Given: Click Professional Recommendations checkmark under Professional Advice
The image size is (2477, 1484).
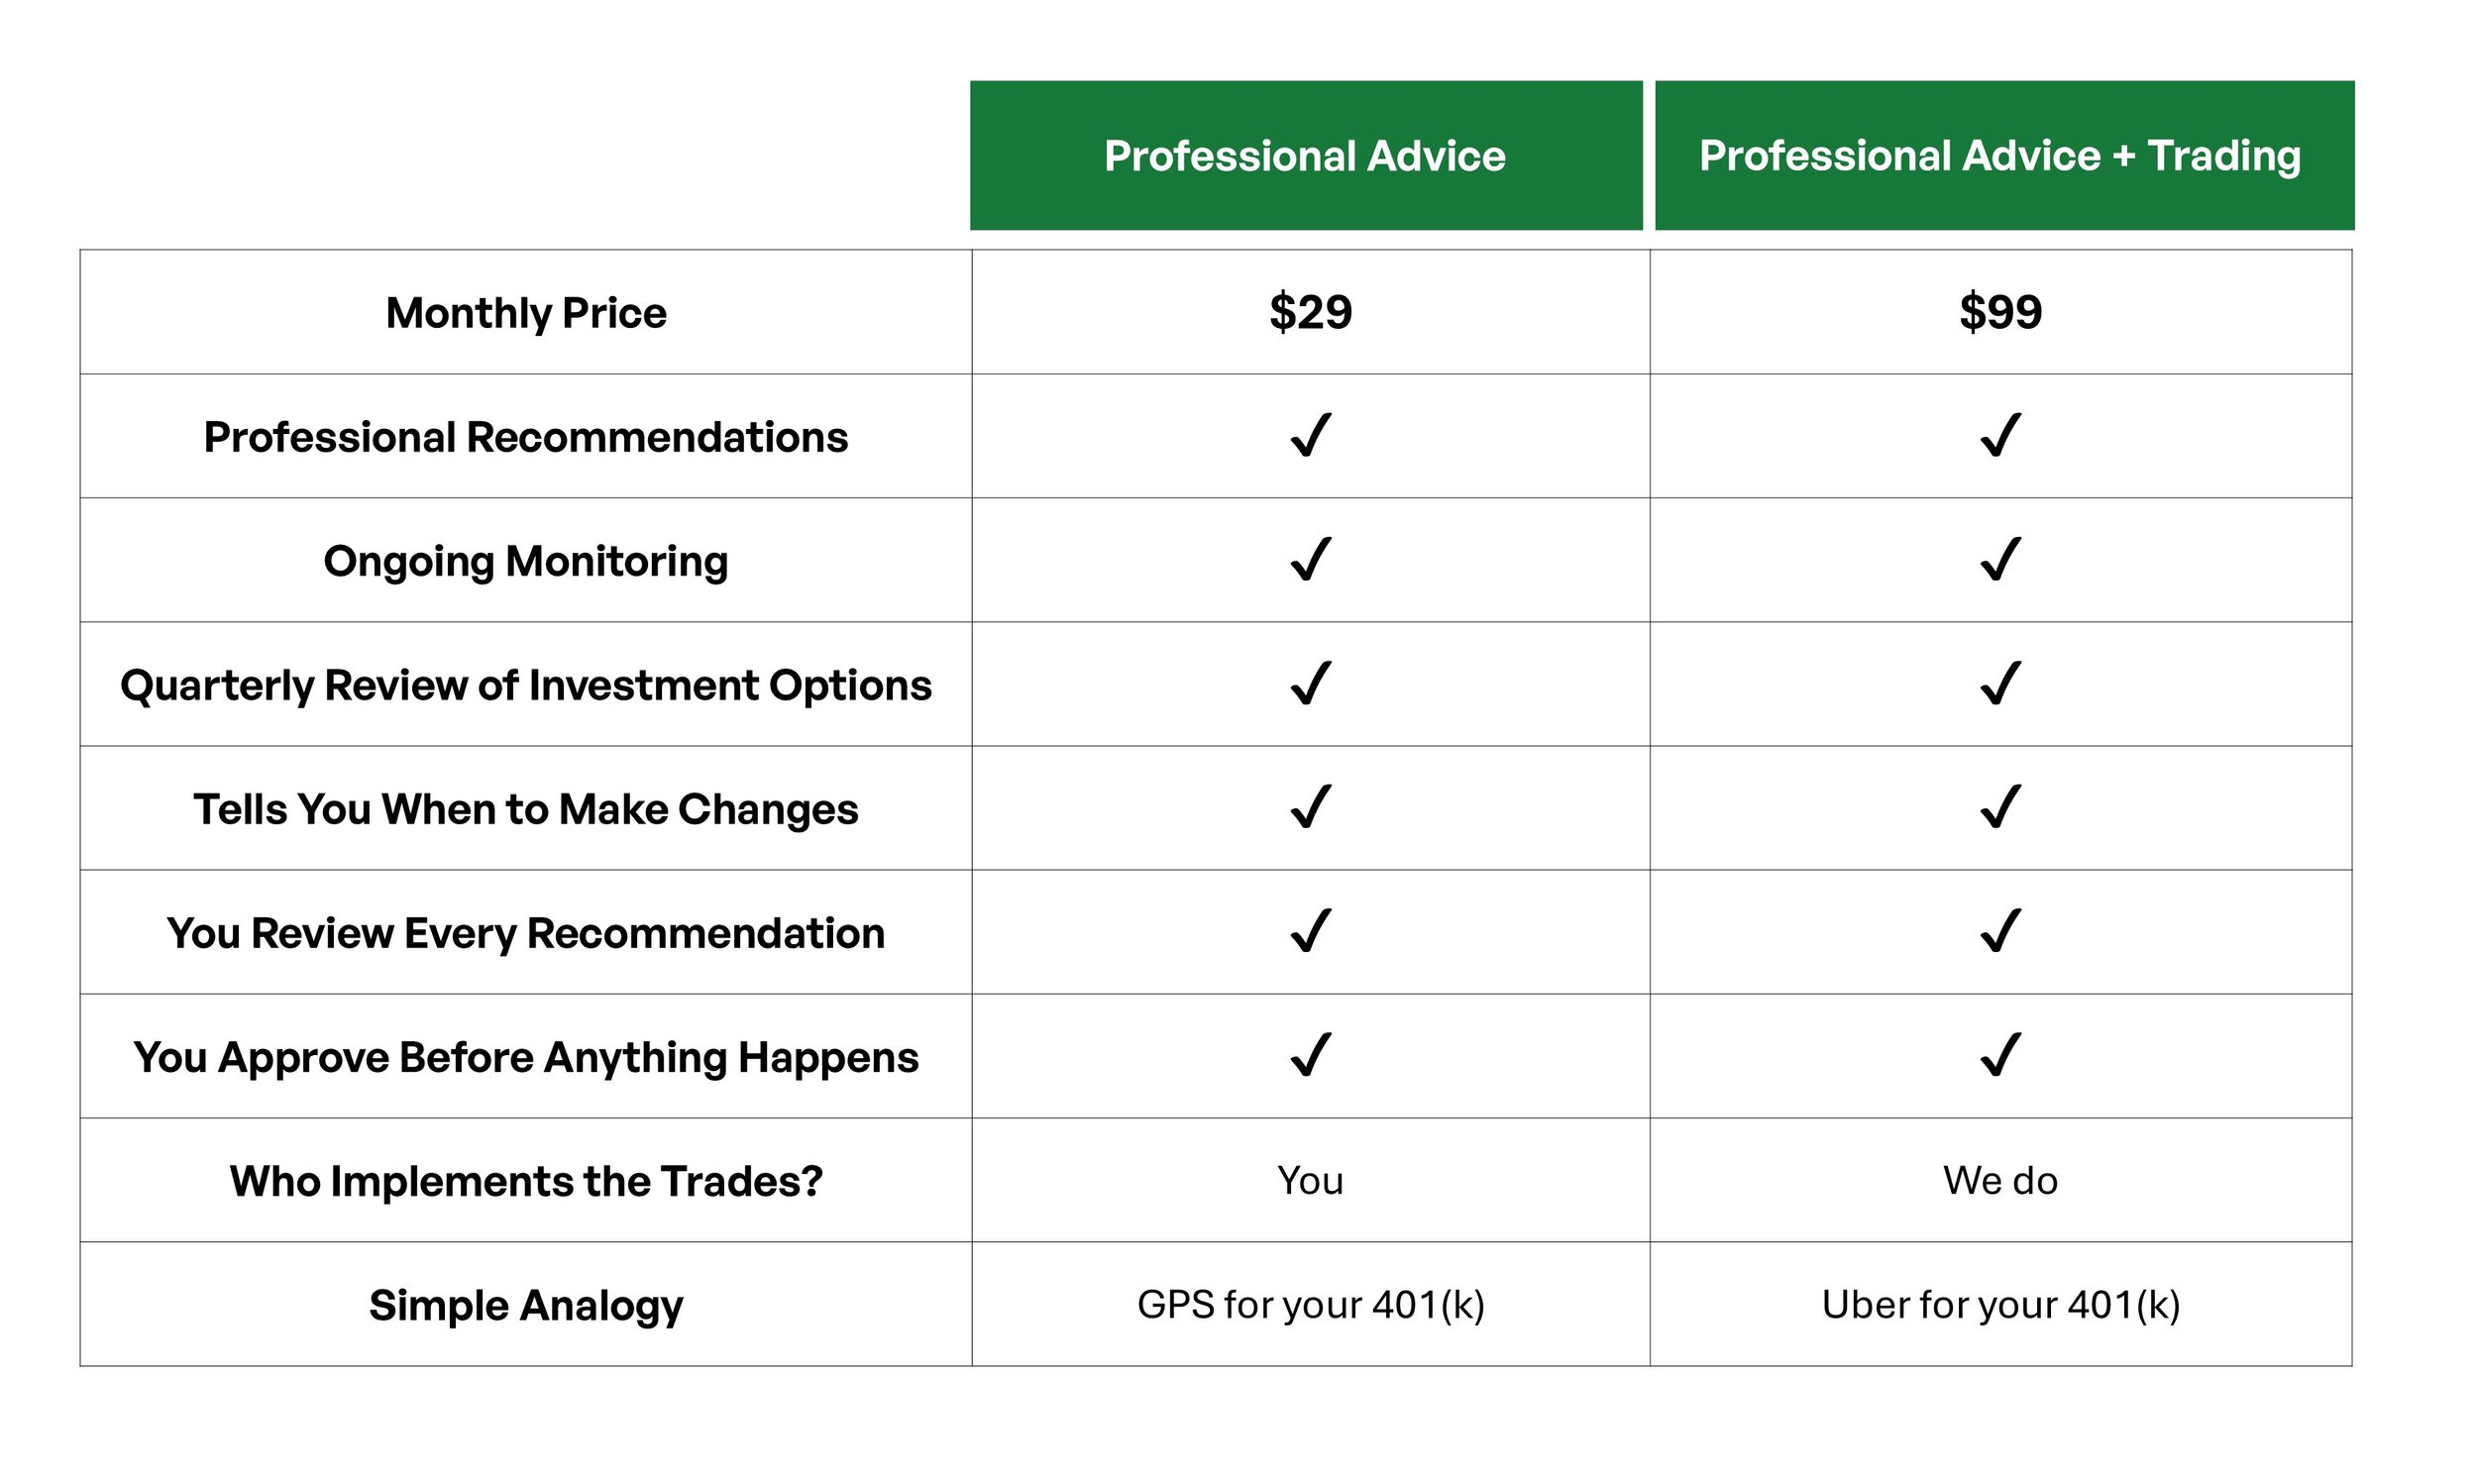Looking at the screenshot, I should click(1310, 435).
